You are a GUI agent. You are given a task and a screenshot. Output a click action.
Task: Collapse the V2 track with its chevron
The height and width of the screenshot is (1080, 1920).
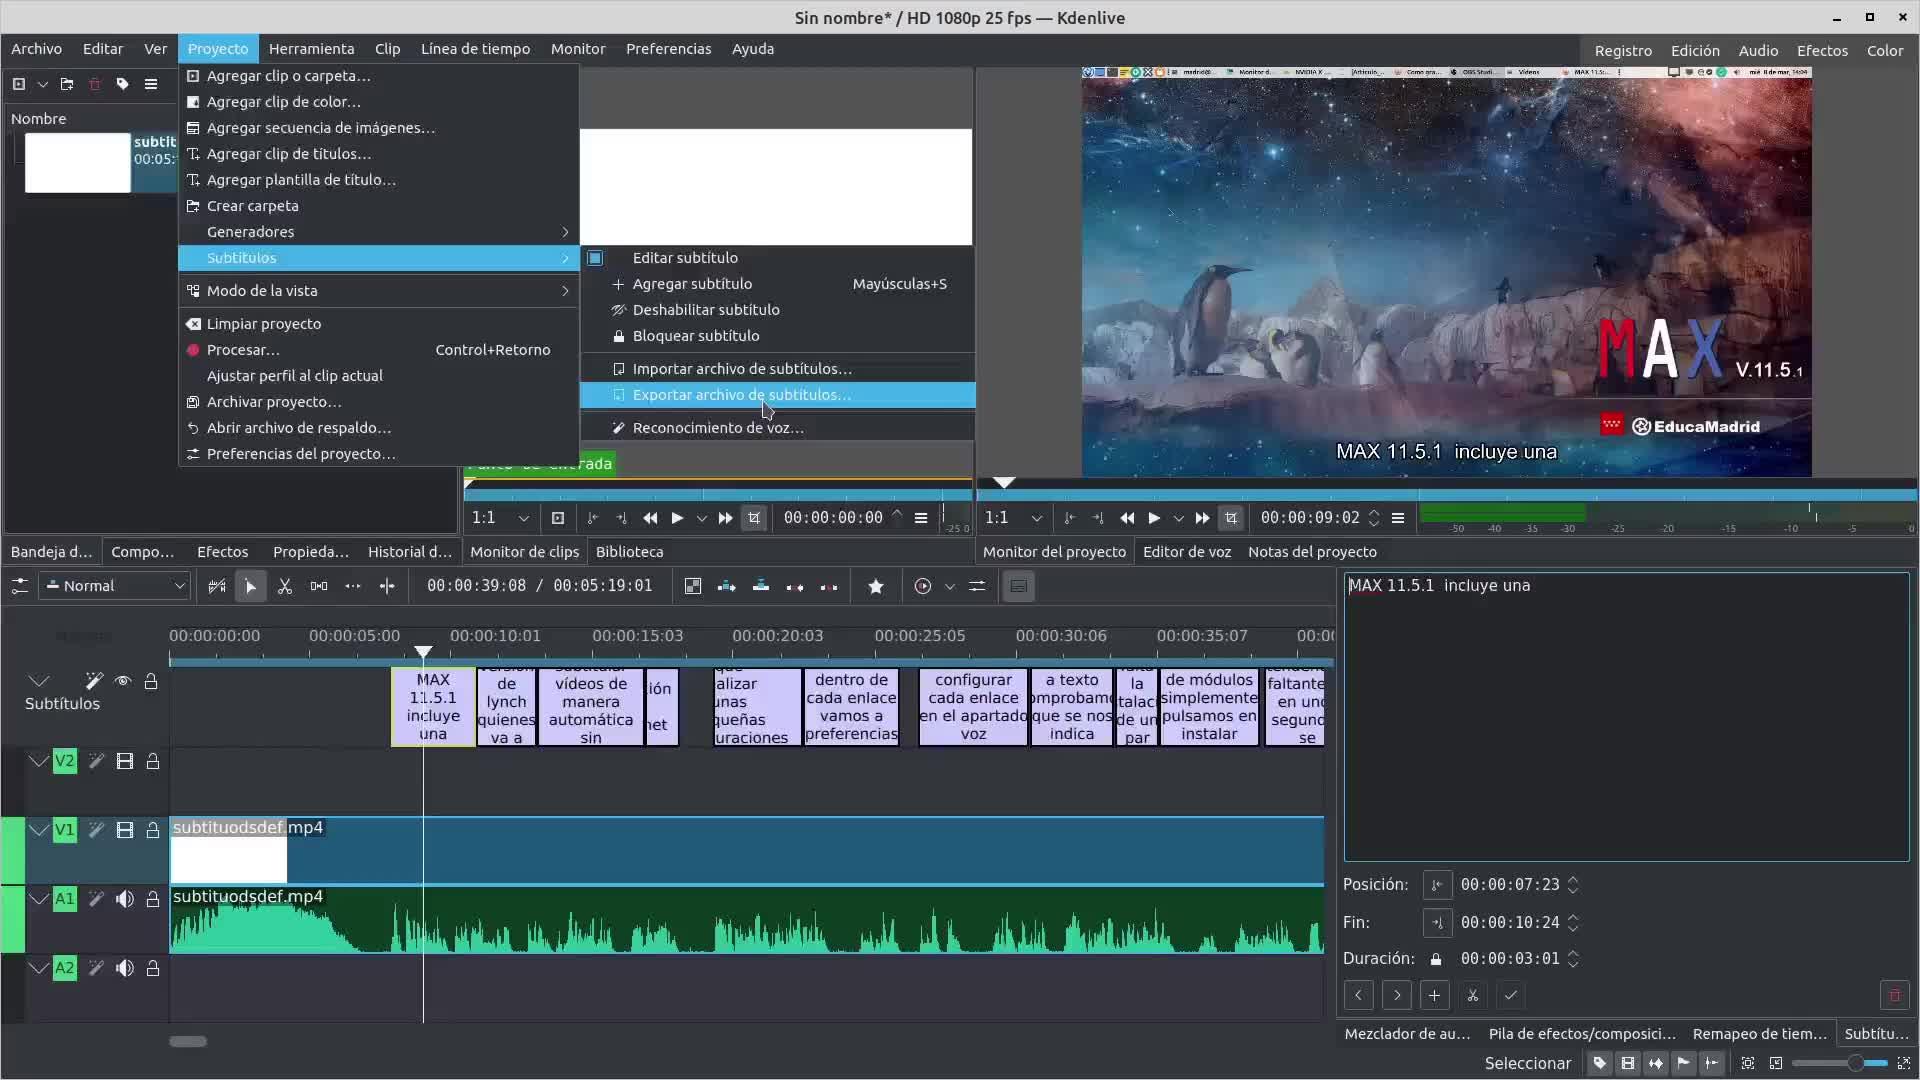click(38, 761)
